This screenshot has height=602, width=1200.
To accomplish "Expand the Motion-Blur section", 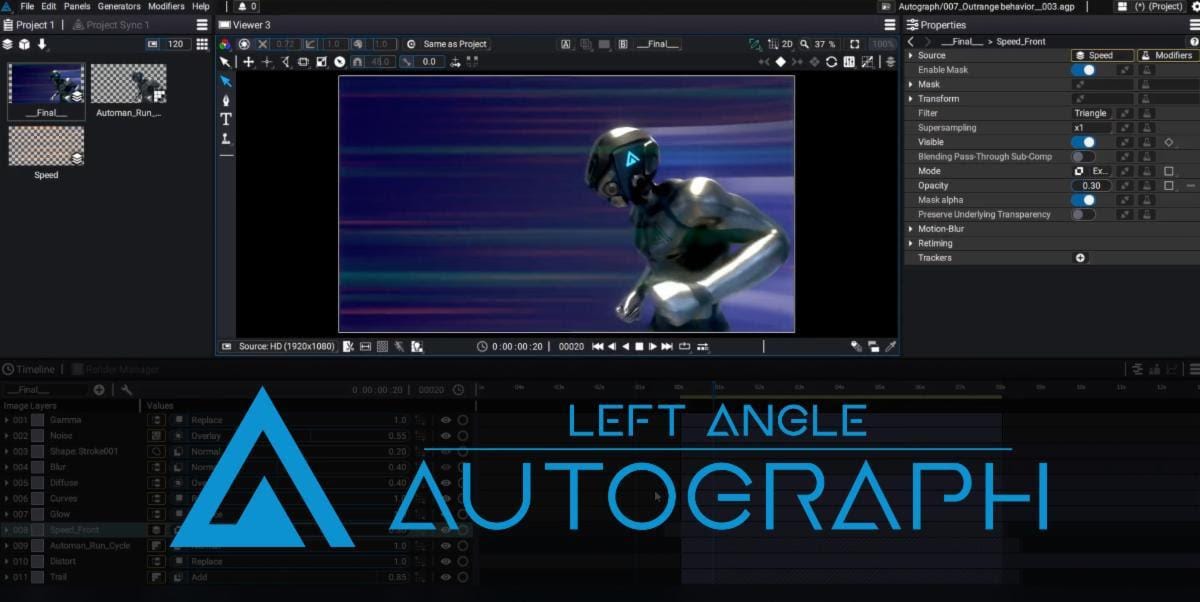I will coord(911,229).
